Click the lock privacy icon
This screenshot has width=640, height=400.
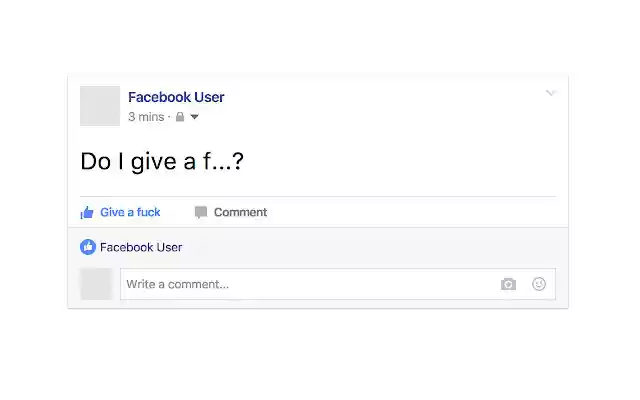coord(179,117)
